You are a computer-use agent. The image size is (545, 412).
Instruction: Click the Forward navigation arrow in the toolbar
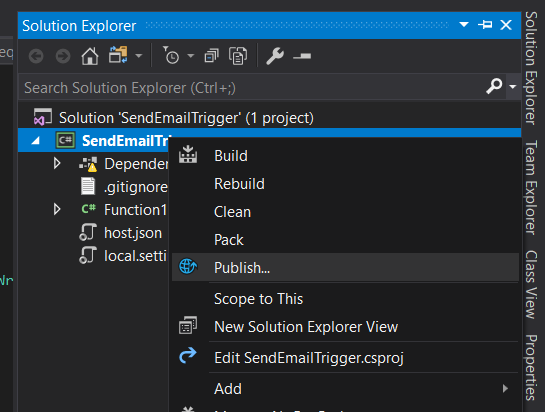pos(63,56)
